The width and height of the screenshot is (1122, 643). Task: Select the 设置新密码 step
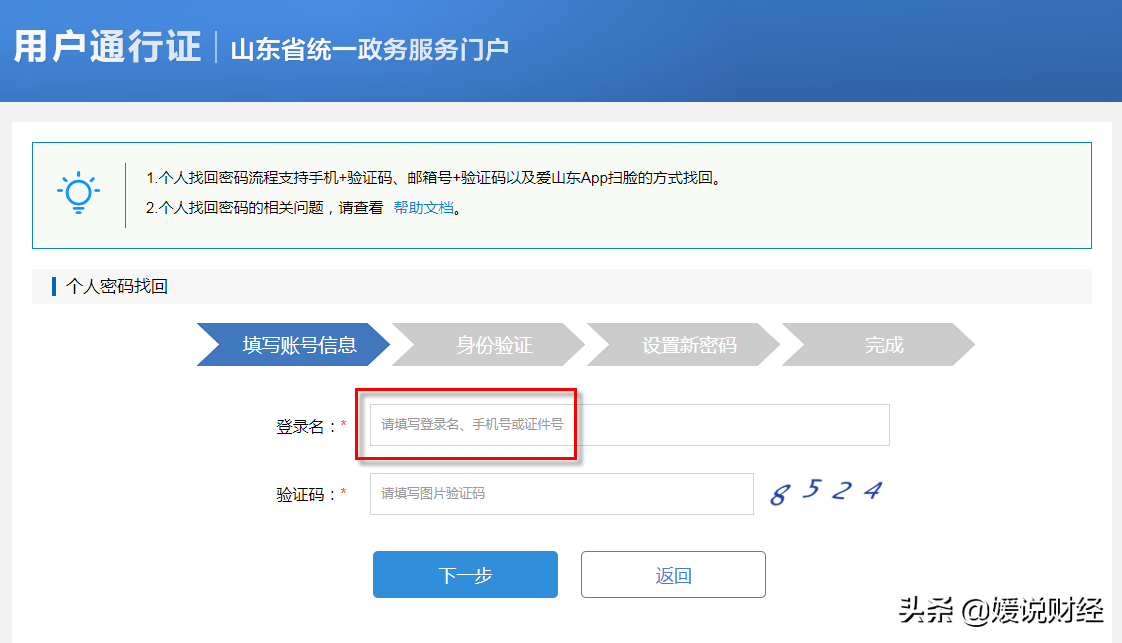coord(684,345)
